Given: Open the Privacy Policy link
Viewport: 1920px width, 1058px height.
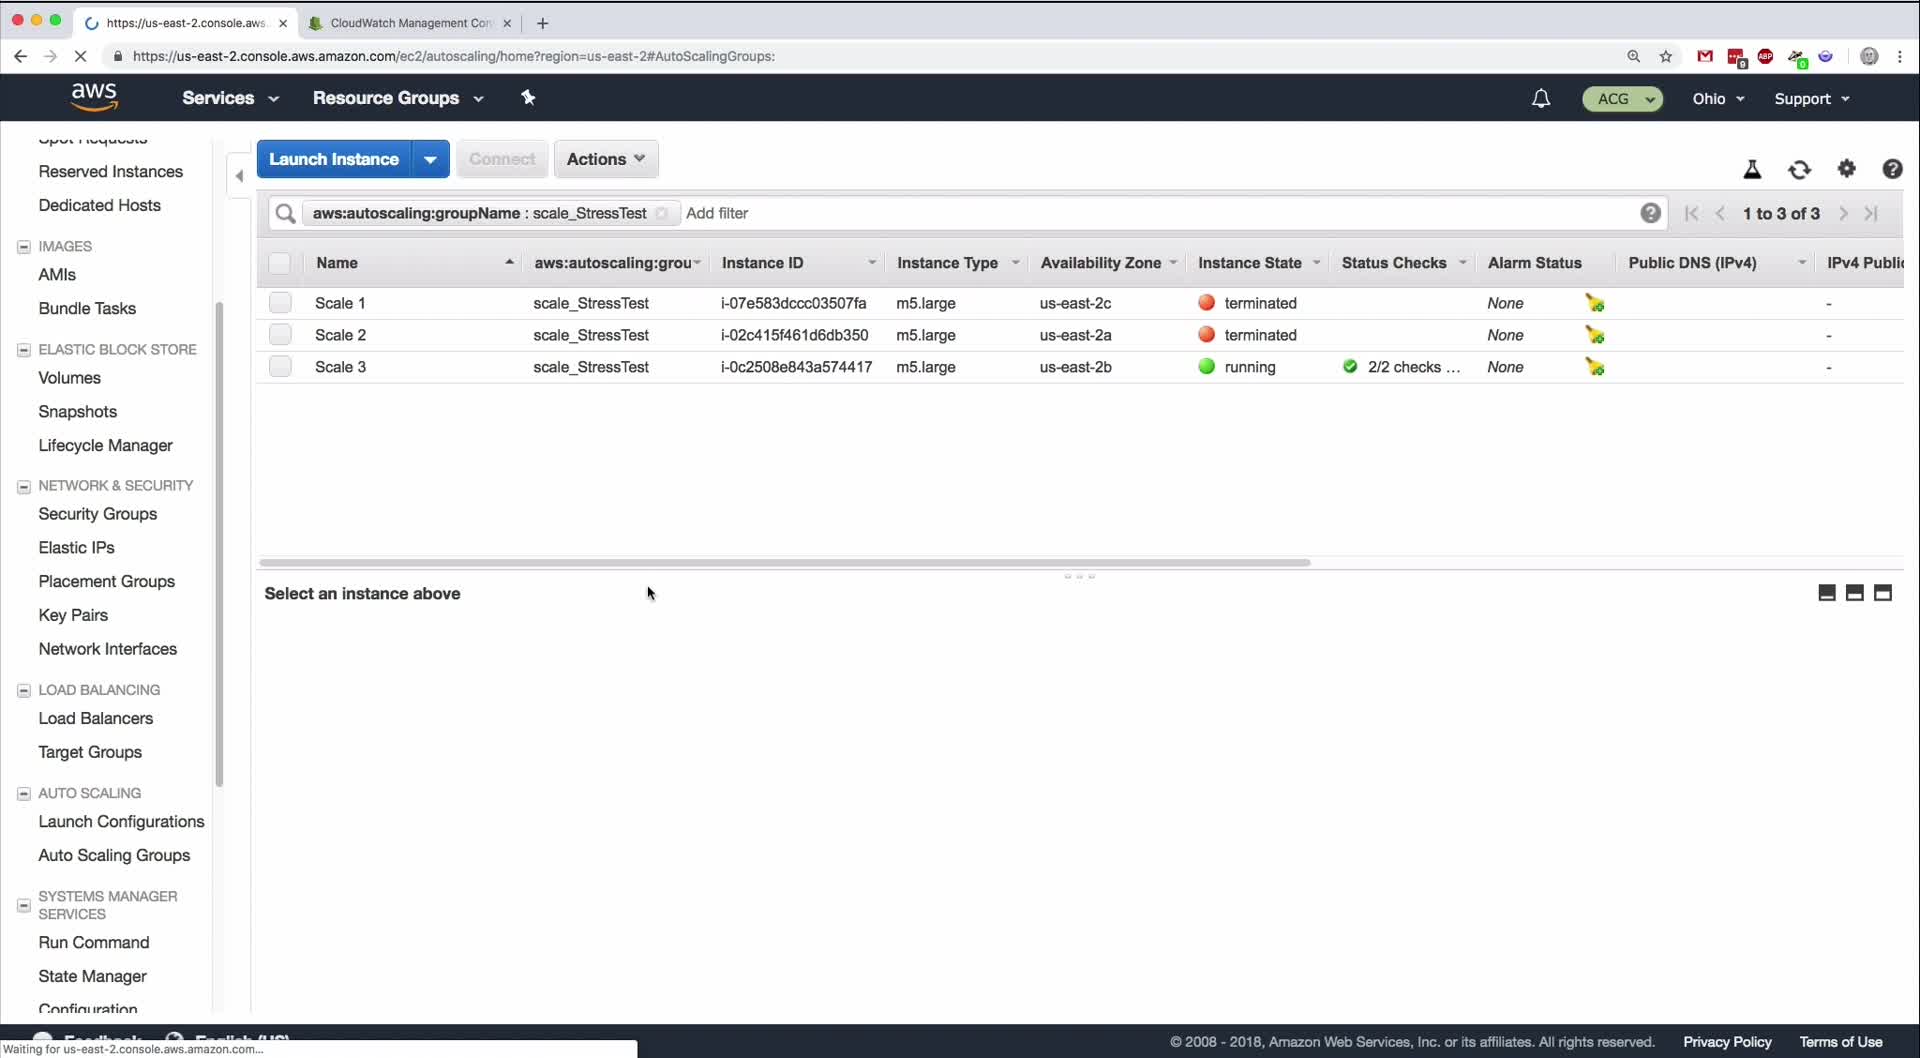Looking at the screenshot, I should click(1727, 1042).
